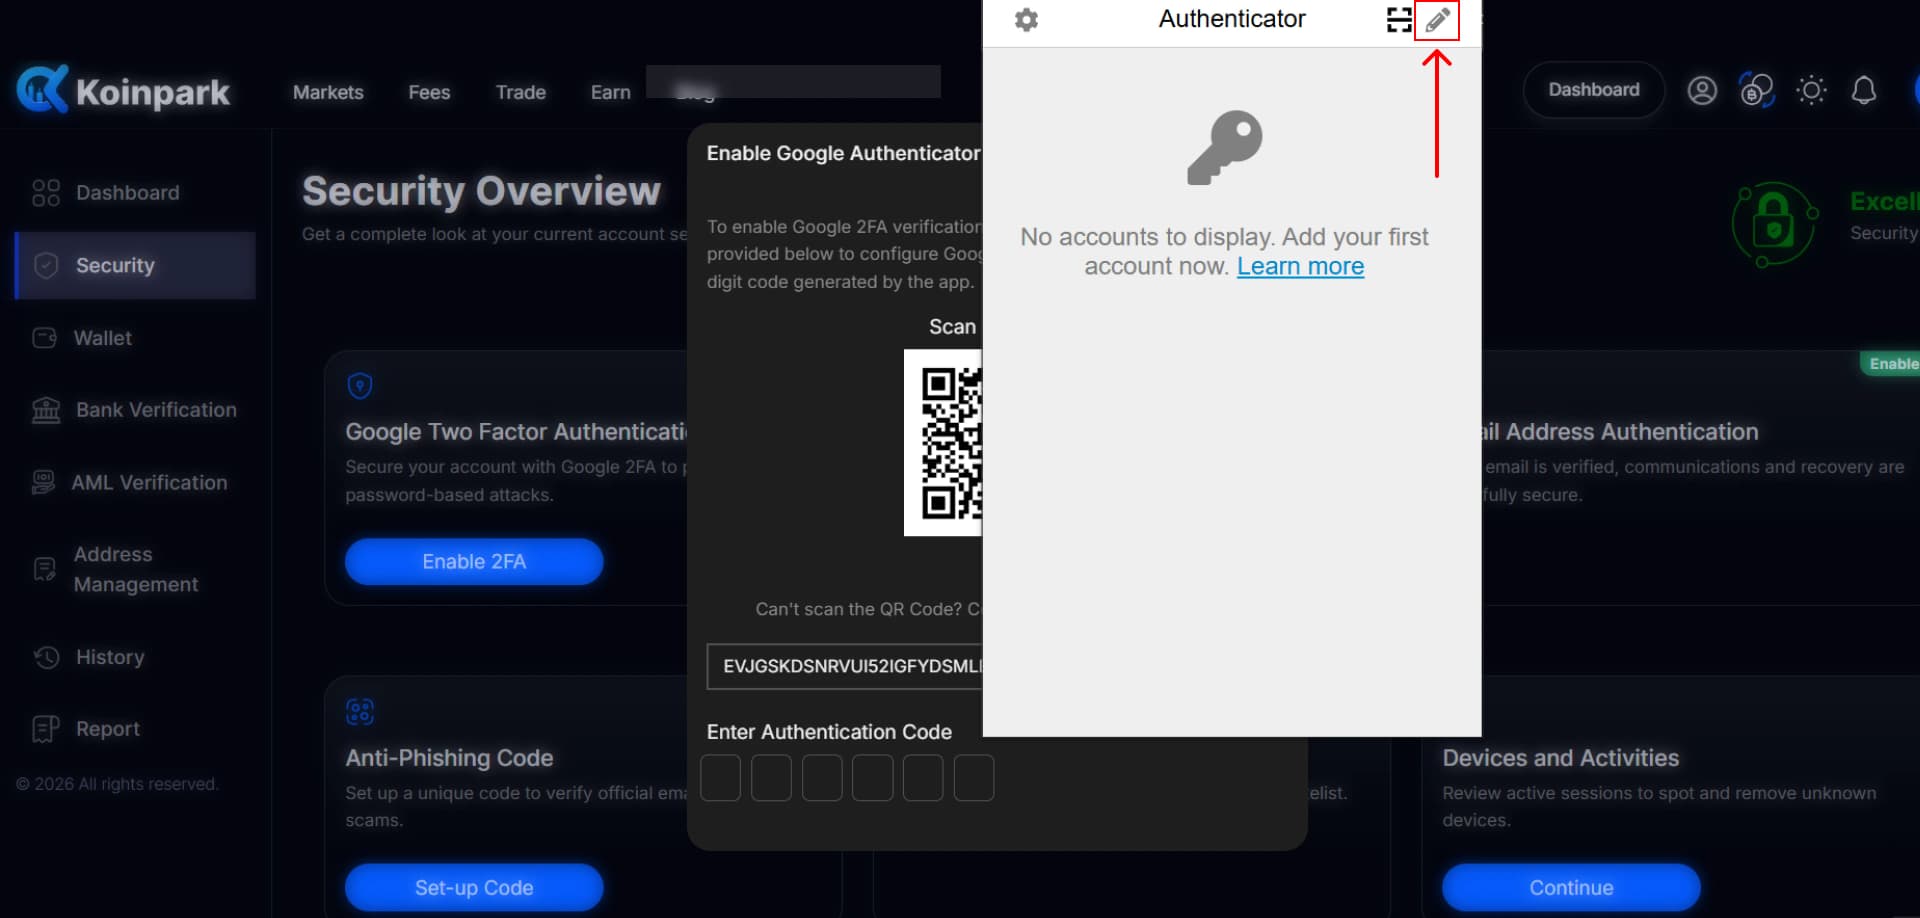Click the QR code image
The image size is (1920, 918).
[943, 442]
